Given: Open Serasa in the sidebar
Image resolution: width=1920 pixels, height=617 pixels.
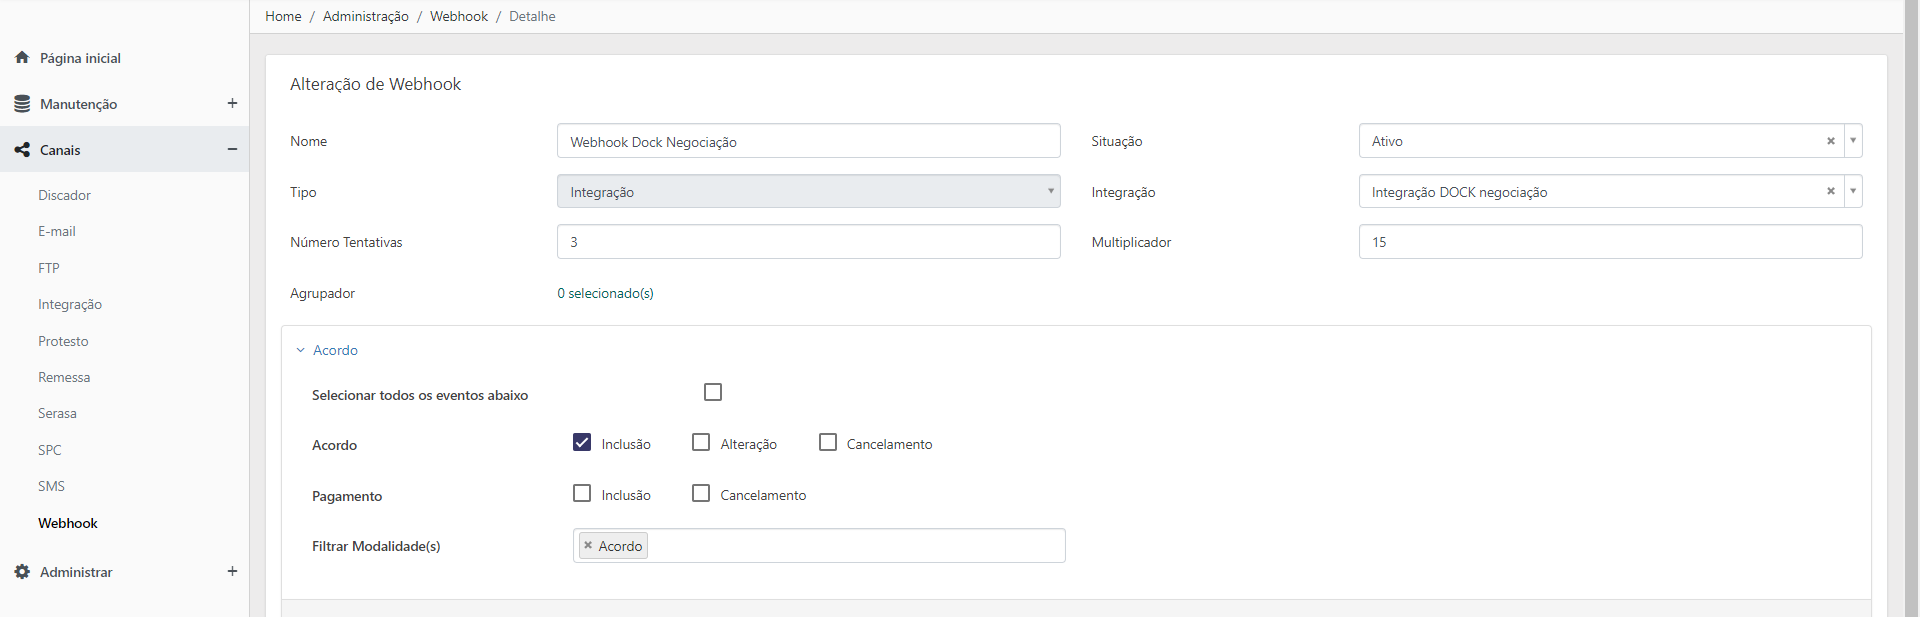Looking at the screenshot, I should [x=57, y=413].
